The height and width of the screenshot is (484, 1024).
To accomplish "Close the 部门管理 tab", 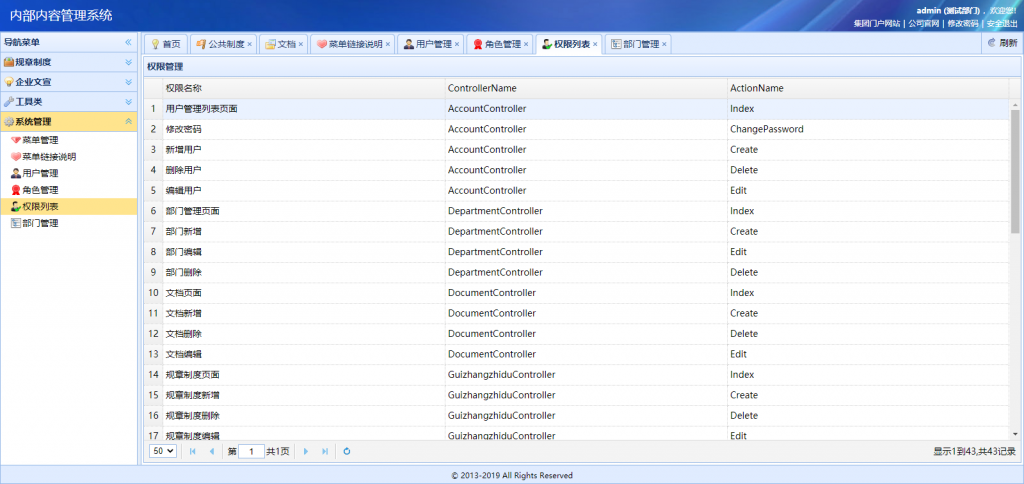I will (664, 44).
